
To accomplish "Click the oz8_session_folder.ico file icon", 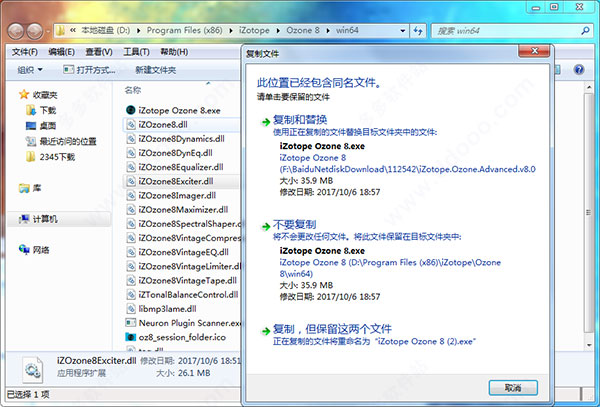I will click(x=131, y=337).
